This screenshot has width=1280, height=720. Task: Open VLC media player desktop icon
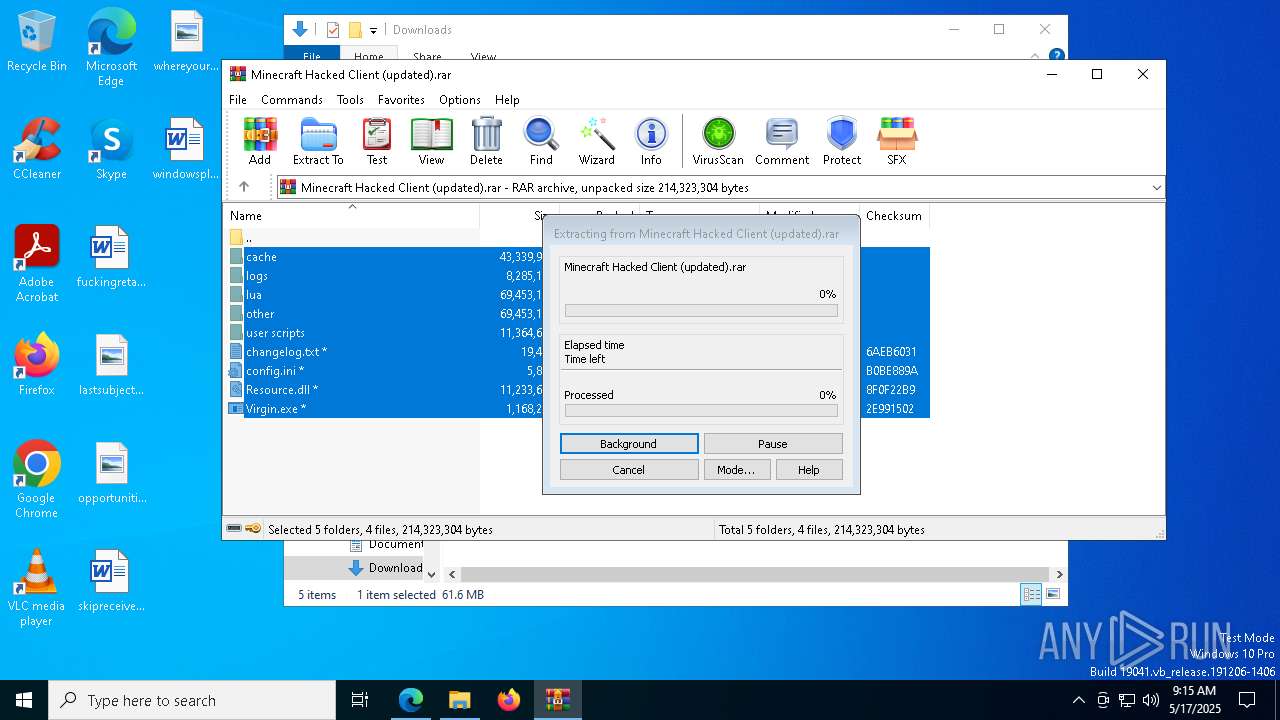tap(37, 588)
